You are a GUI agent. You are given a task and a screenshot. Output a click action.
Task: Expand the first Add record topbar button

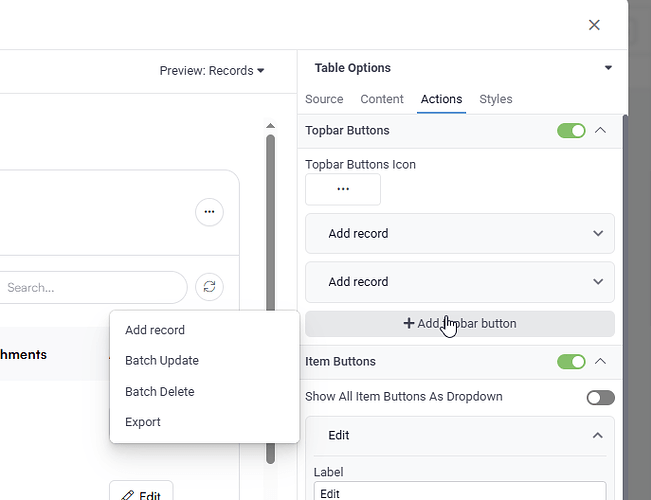click(459, 233)
